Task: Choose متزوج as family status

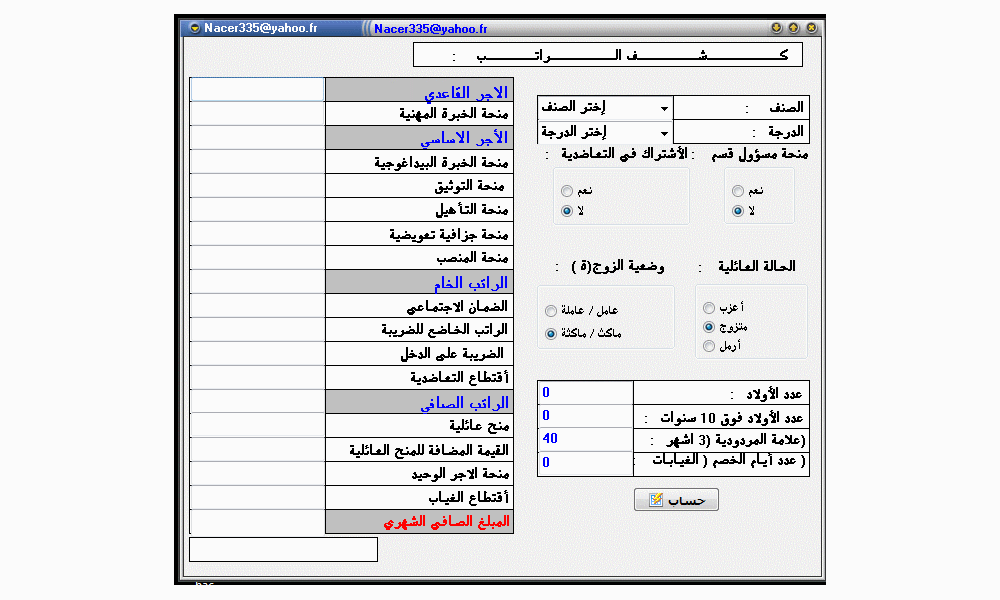Action: tap(709, 327)
